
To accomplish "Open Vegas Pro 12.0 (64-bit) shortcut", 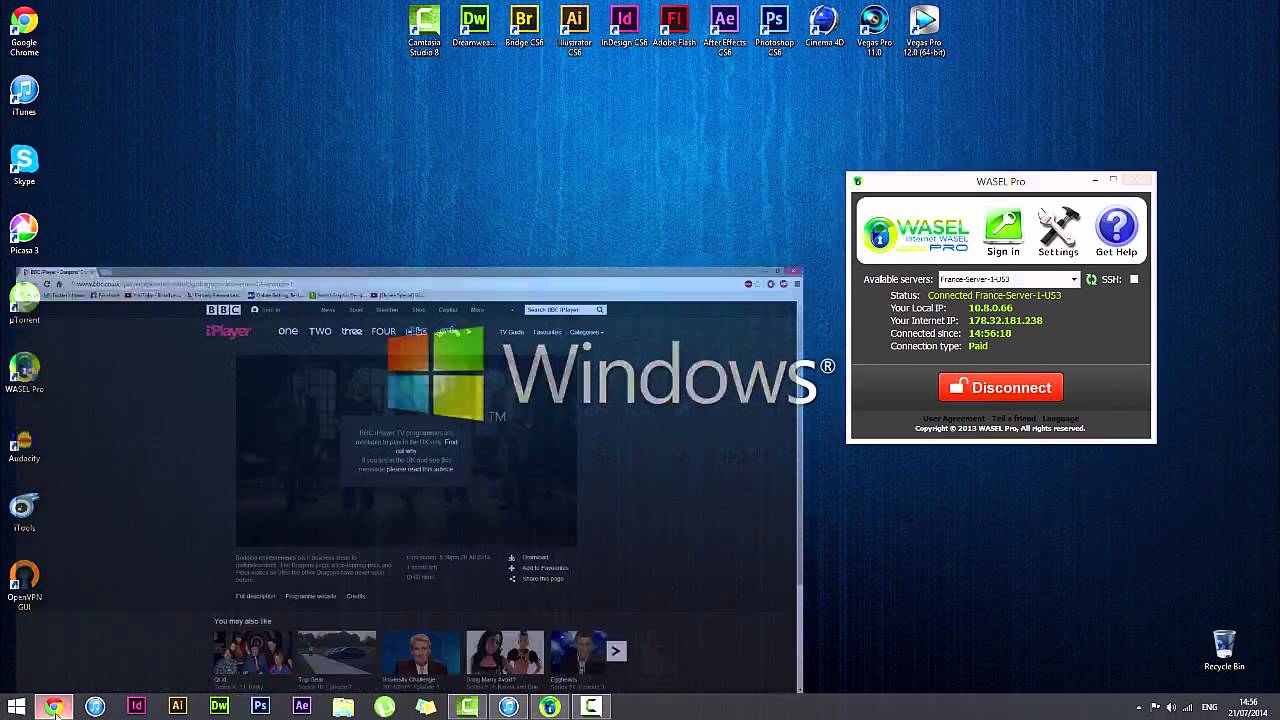I will click(924, 31).
